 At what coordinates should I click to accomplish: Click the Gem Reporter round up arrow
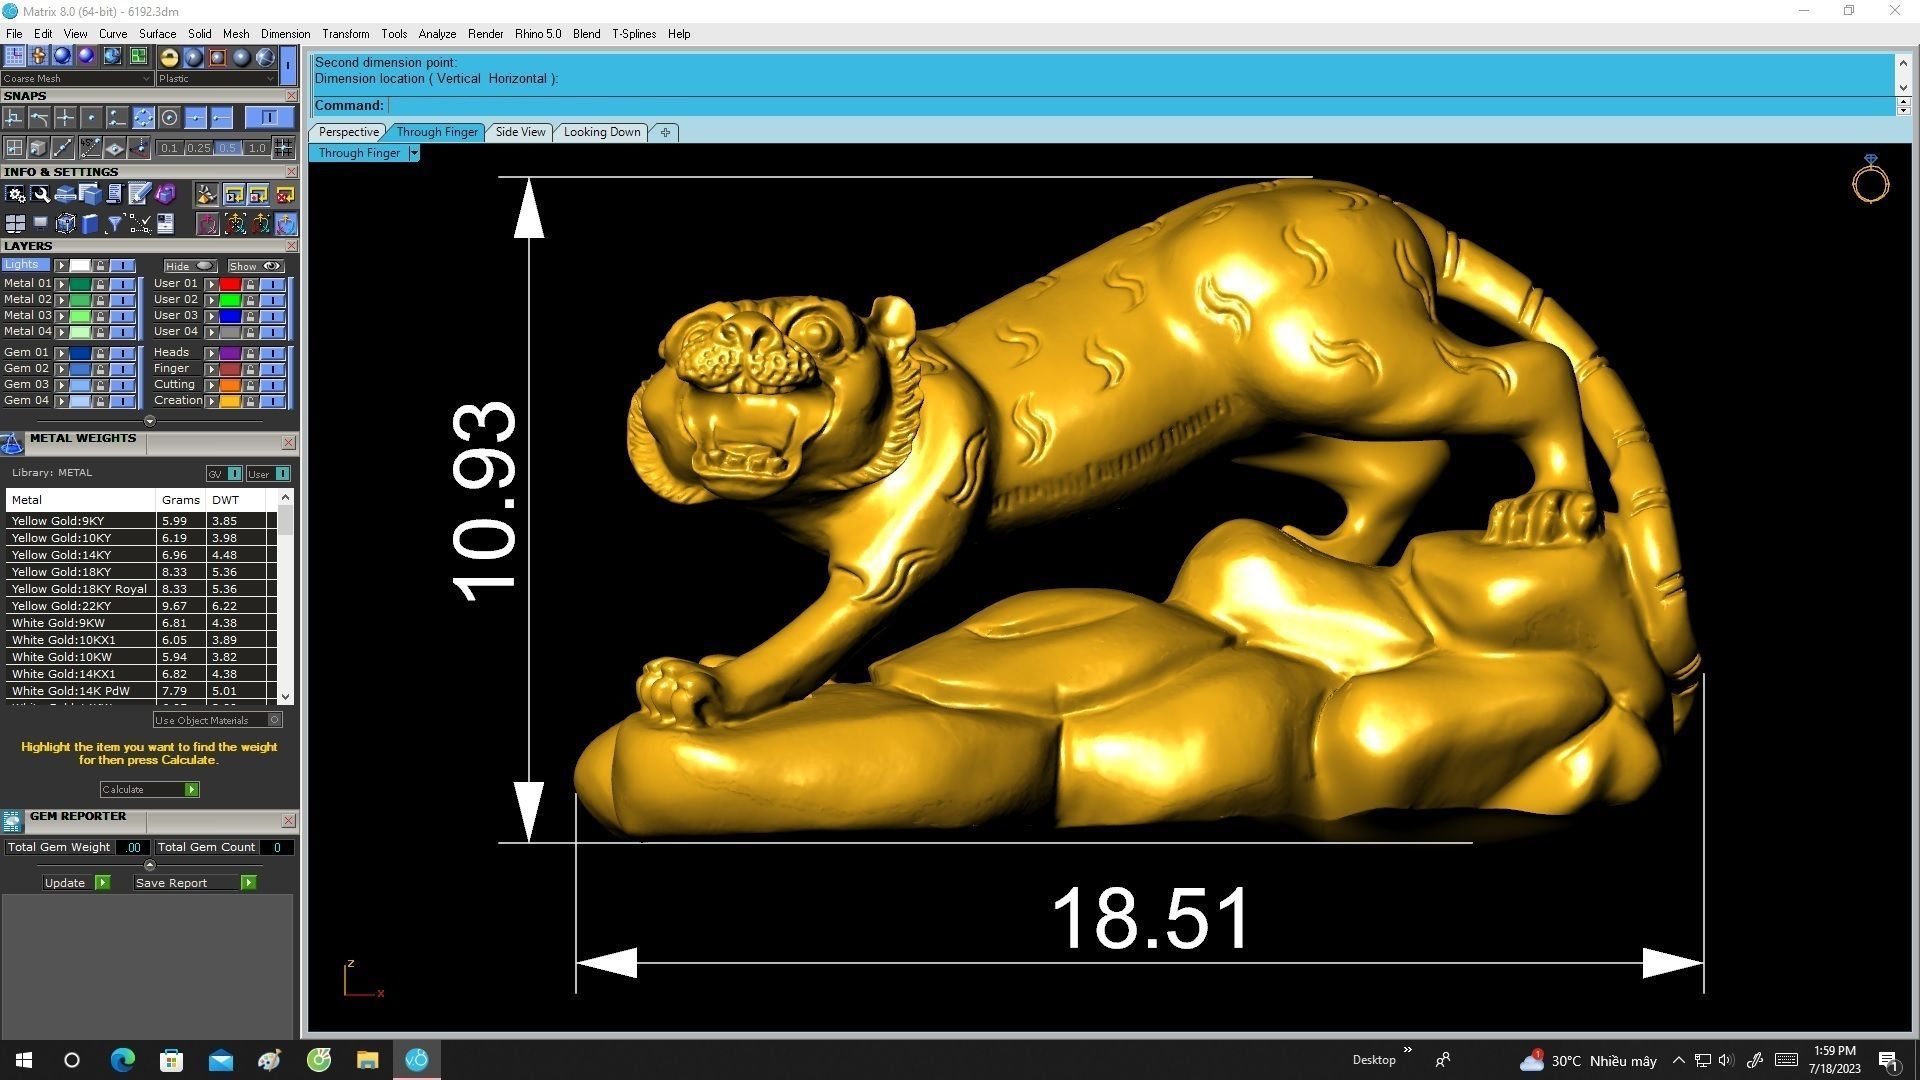150,865
